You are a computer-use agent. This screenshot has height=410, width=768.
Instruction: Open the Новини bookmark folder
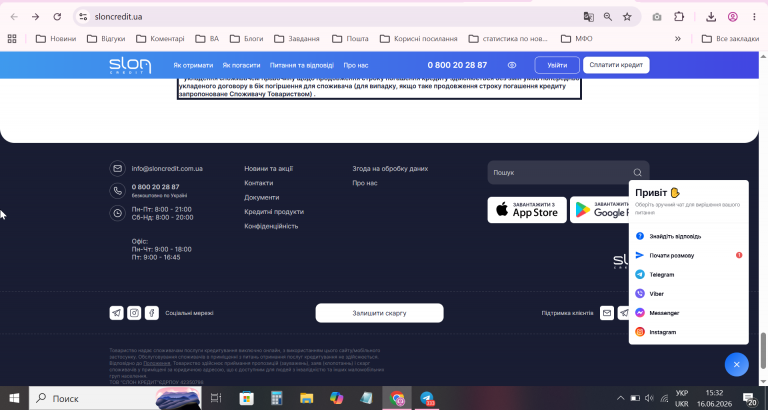click(56, 39)
